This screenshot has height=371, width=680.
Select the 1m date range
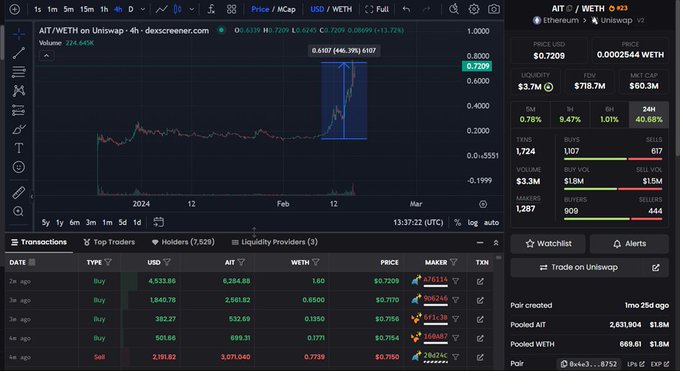(107, 223)
